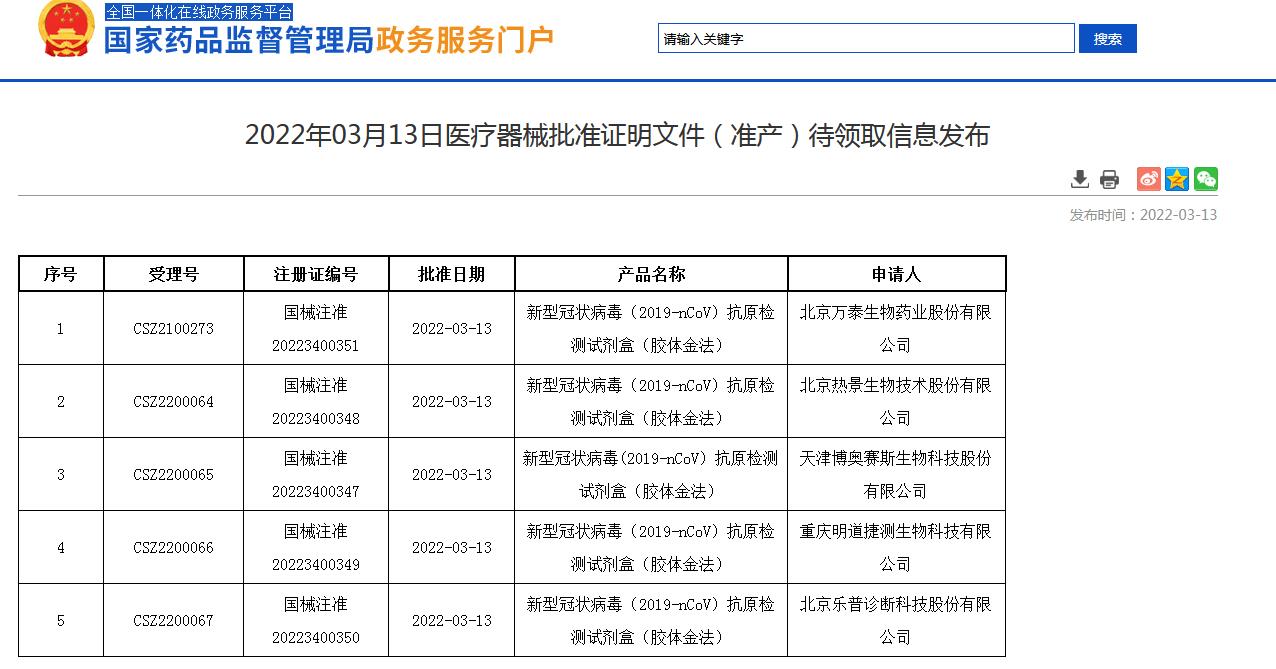Click the 发布时间 2022-03-13 text
This screenshot has height=669, width=1276.
[1144, 213]
